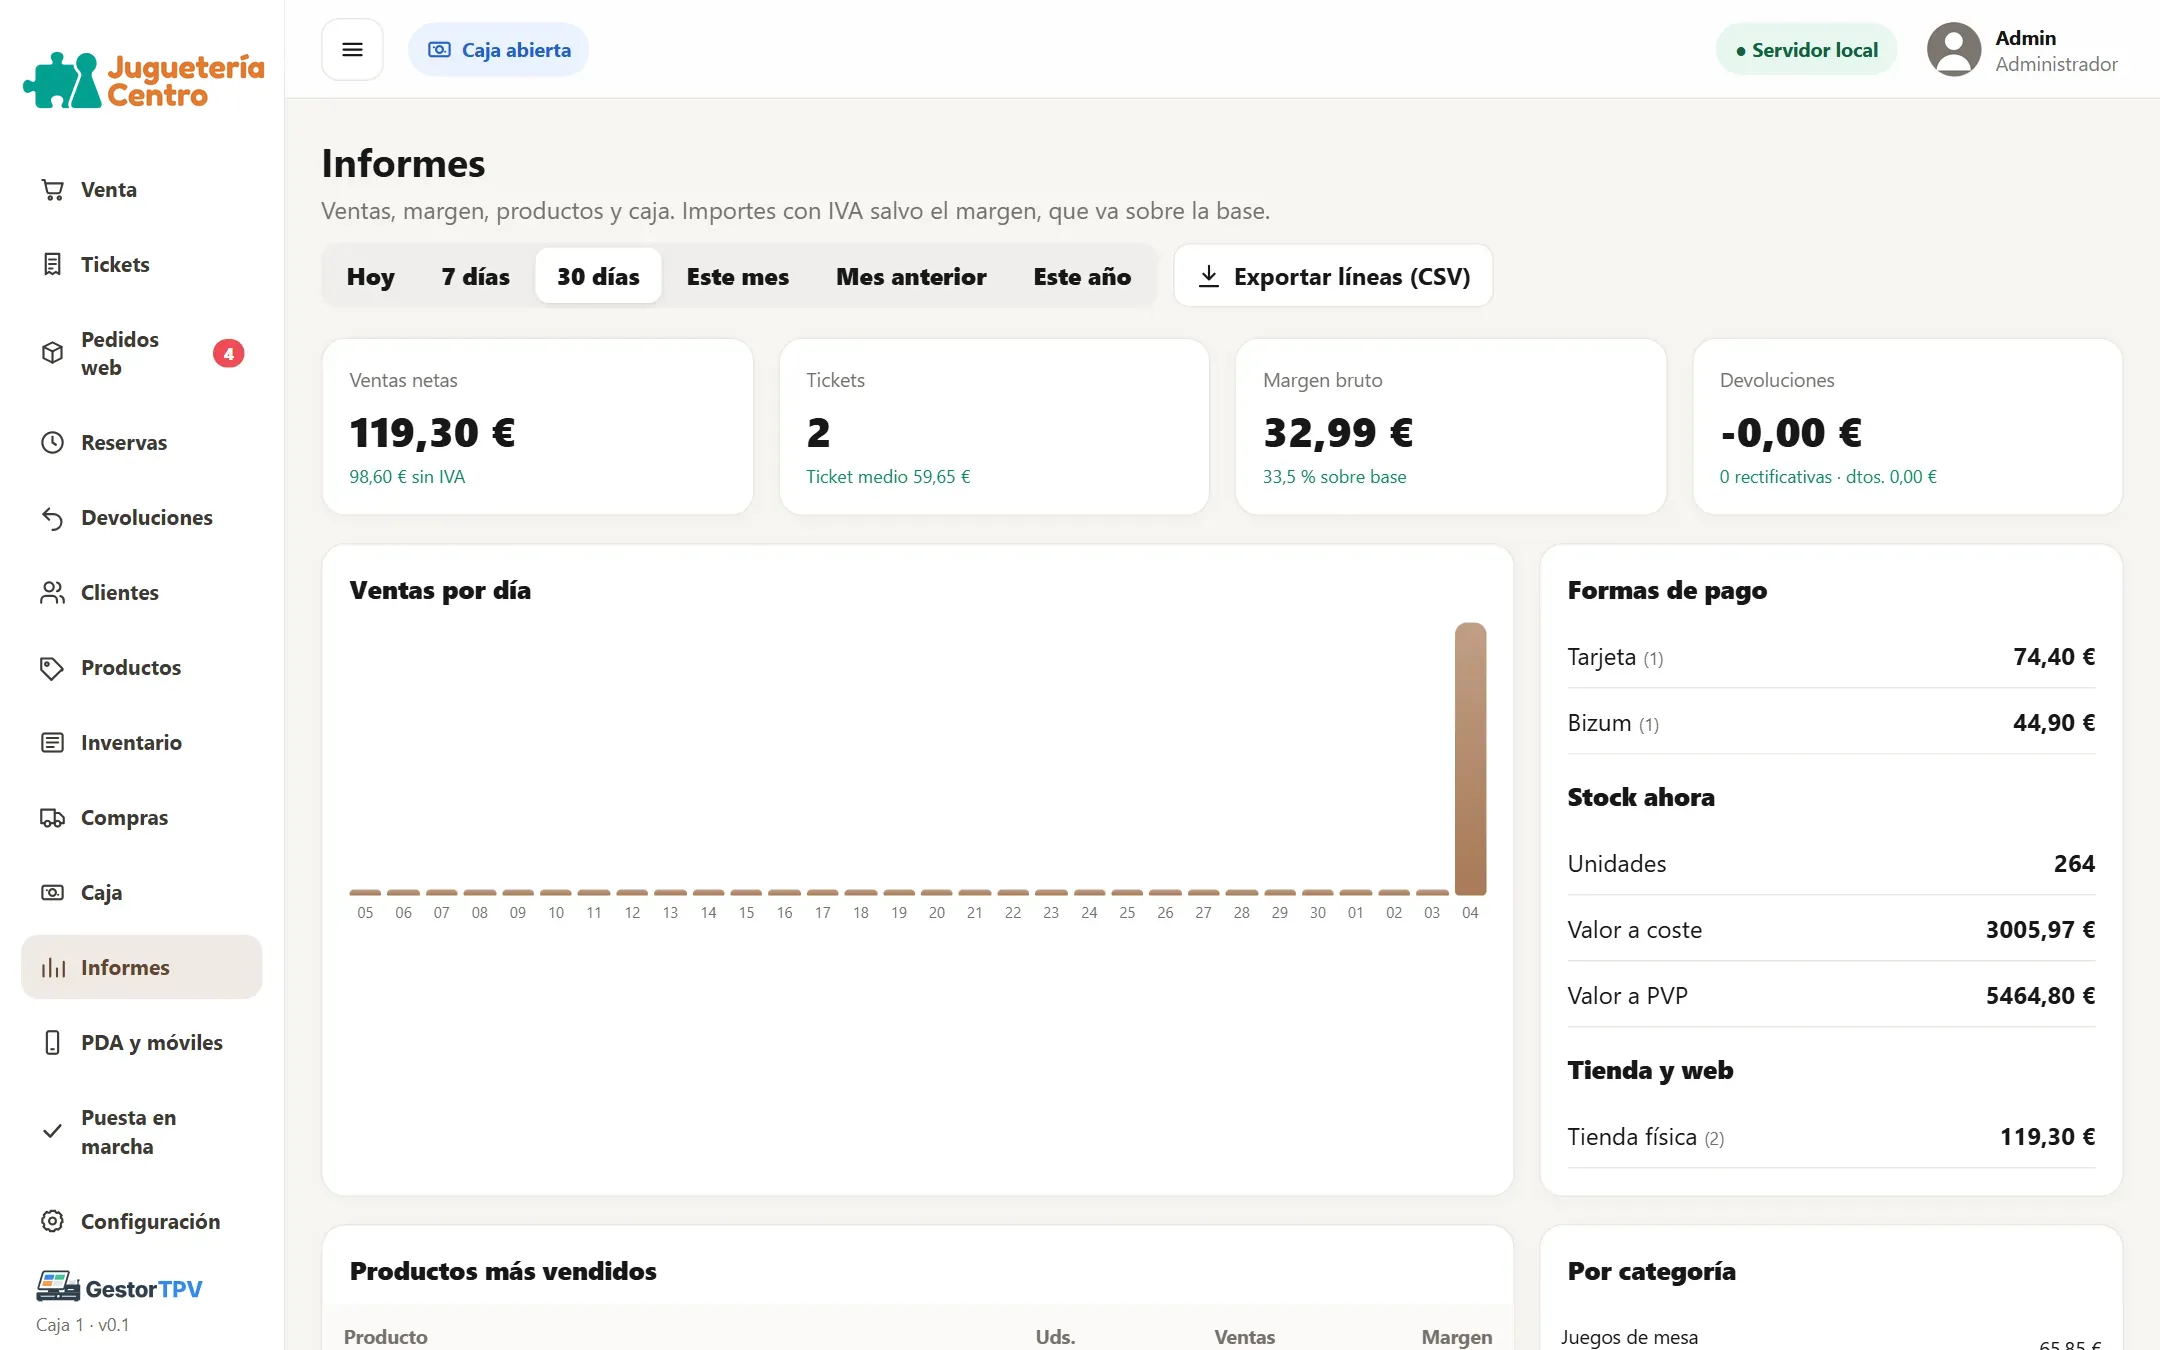Open the PDA y móviles phone icon
Image resolution: width=2160 pixels, height=1350 pixels.
[52, 1043]
